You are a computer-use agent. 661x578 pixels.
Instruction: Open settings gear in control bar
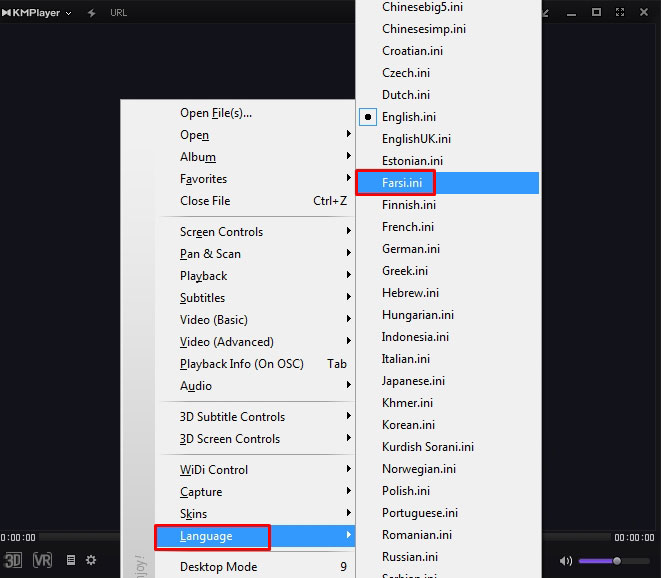point(91,560)
